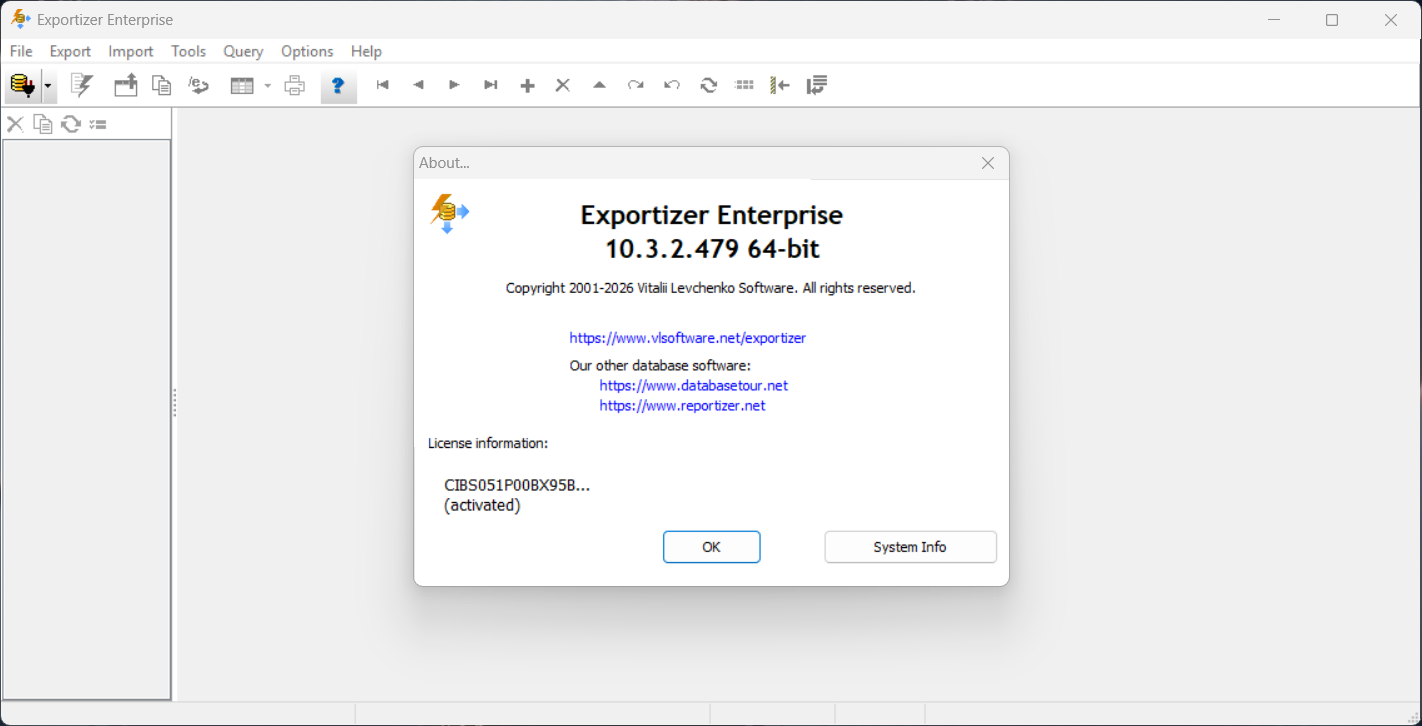Click the copy icon in the left panel toolbar
This screenshot has height=726, width=1422.
tap(42, 124)
